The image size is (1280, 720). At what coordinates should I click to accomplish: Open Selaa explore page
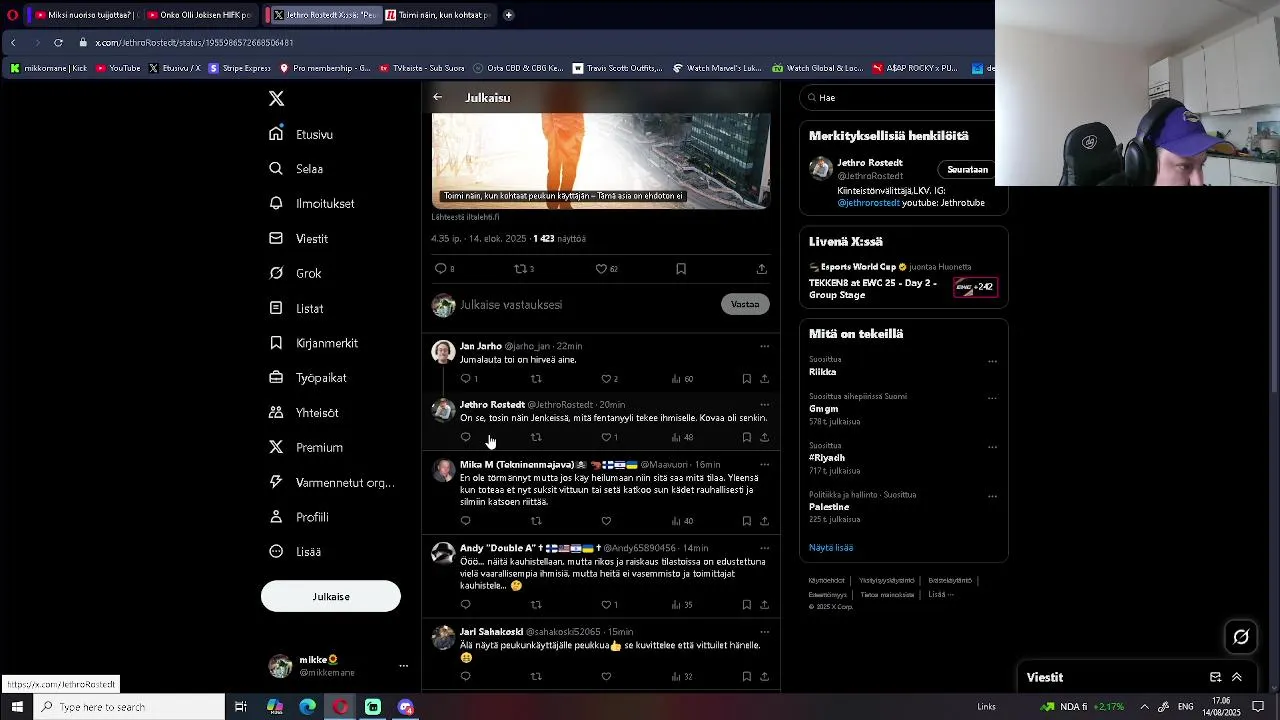coord(296,169)
